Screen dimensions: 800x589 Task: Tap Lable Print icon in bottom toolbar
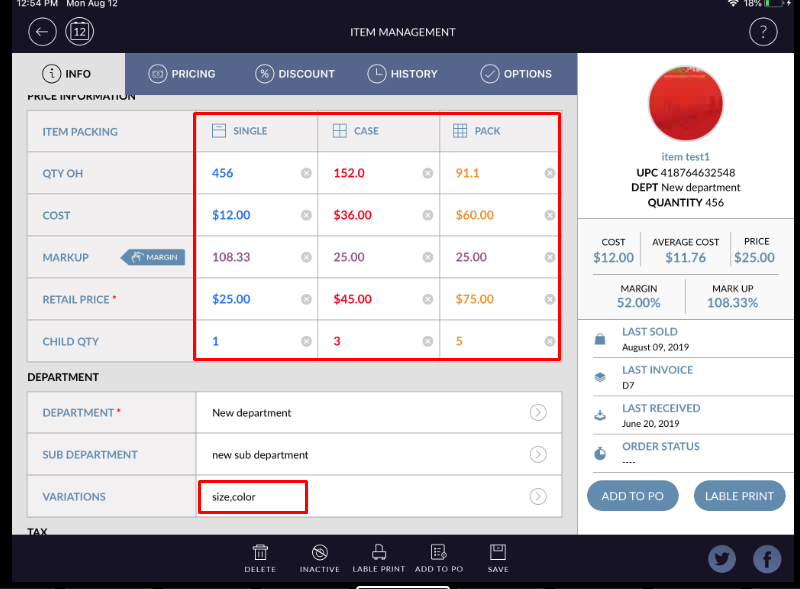click(379, 558)
